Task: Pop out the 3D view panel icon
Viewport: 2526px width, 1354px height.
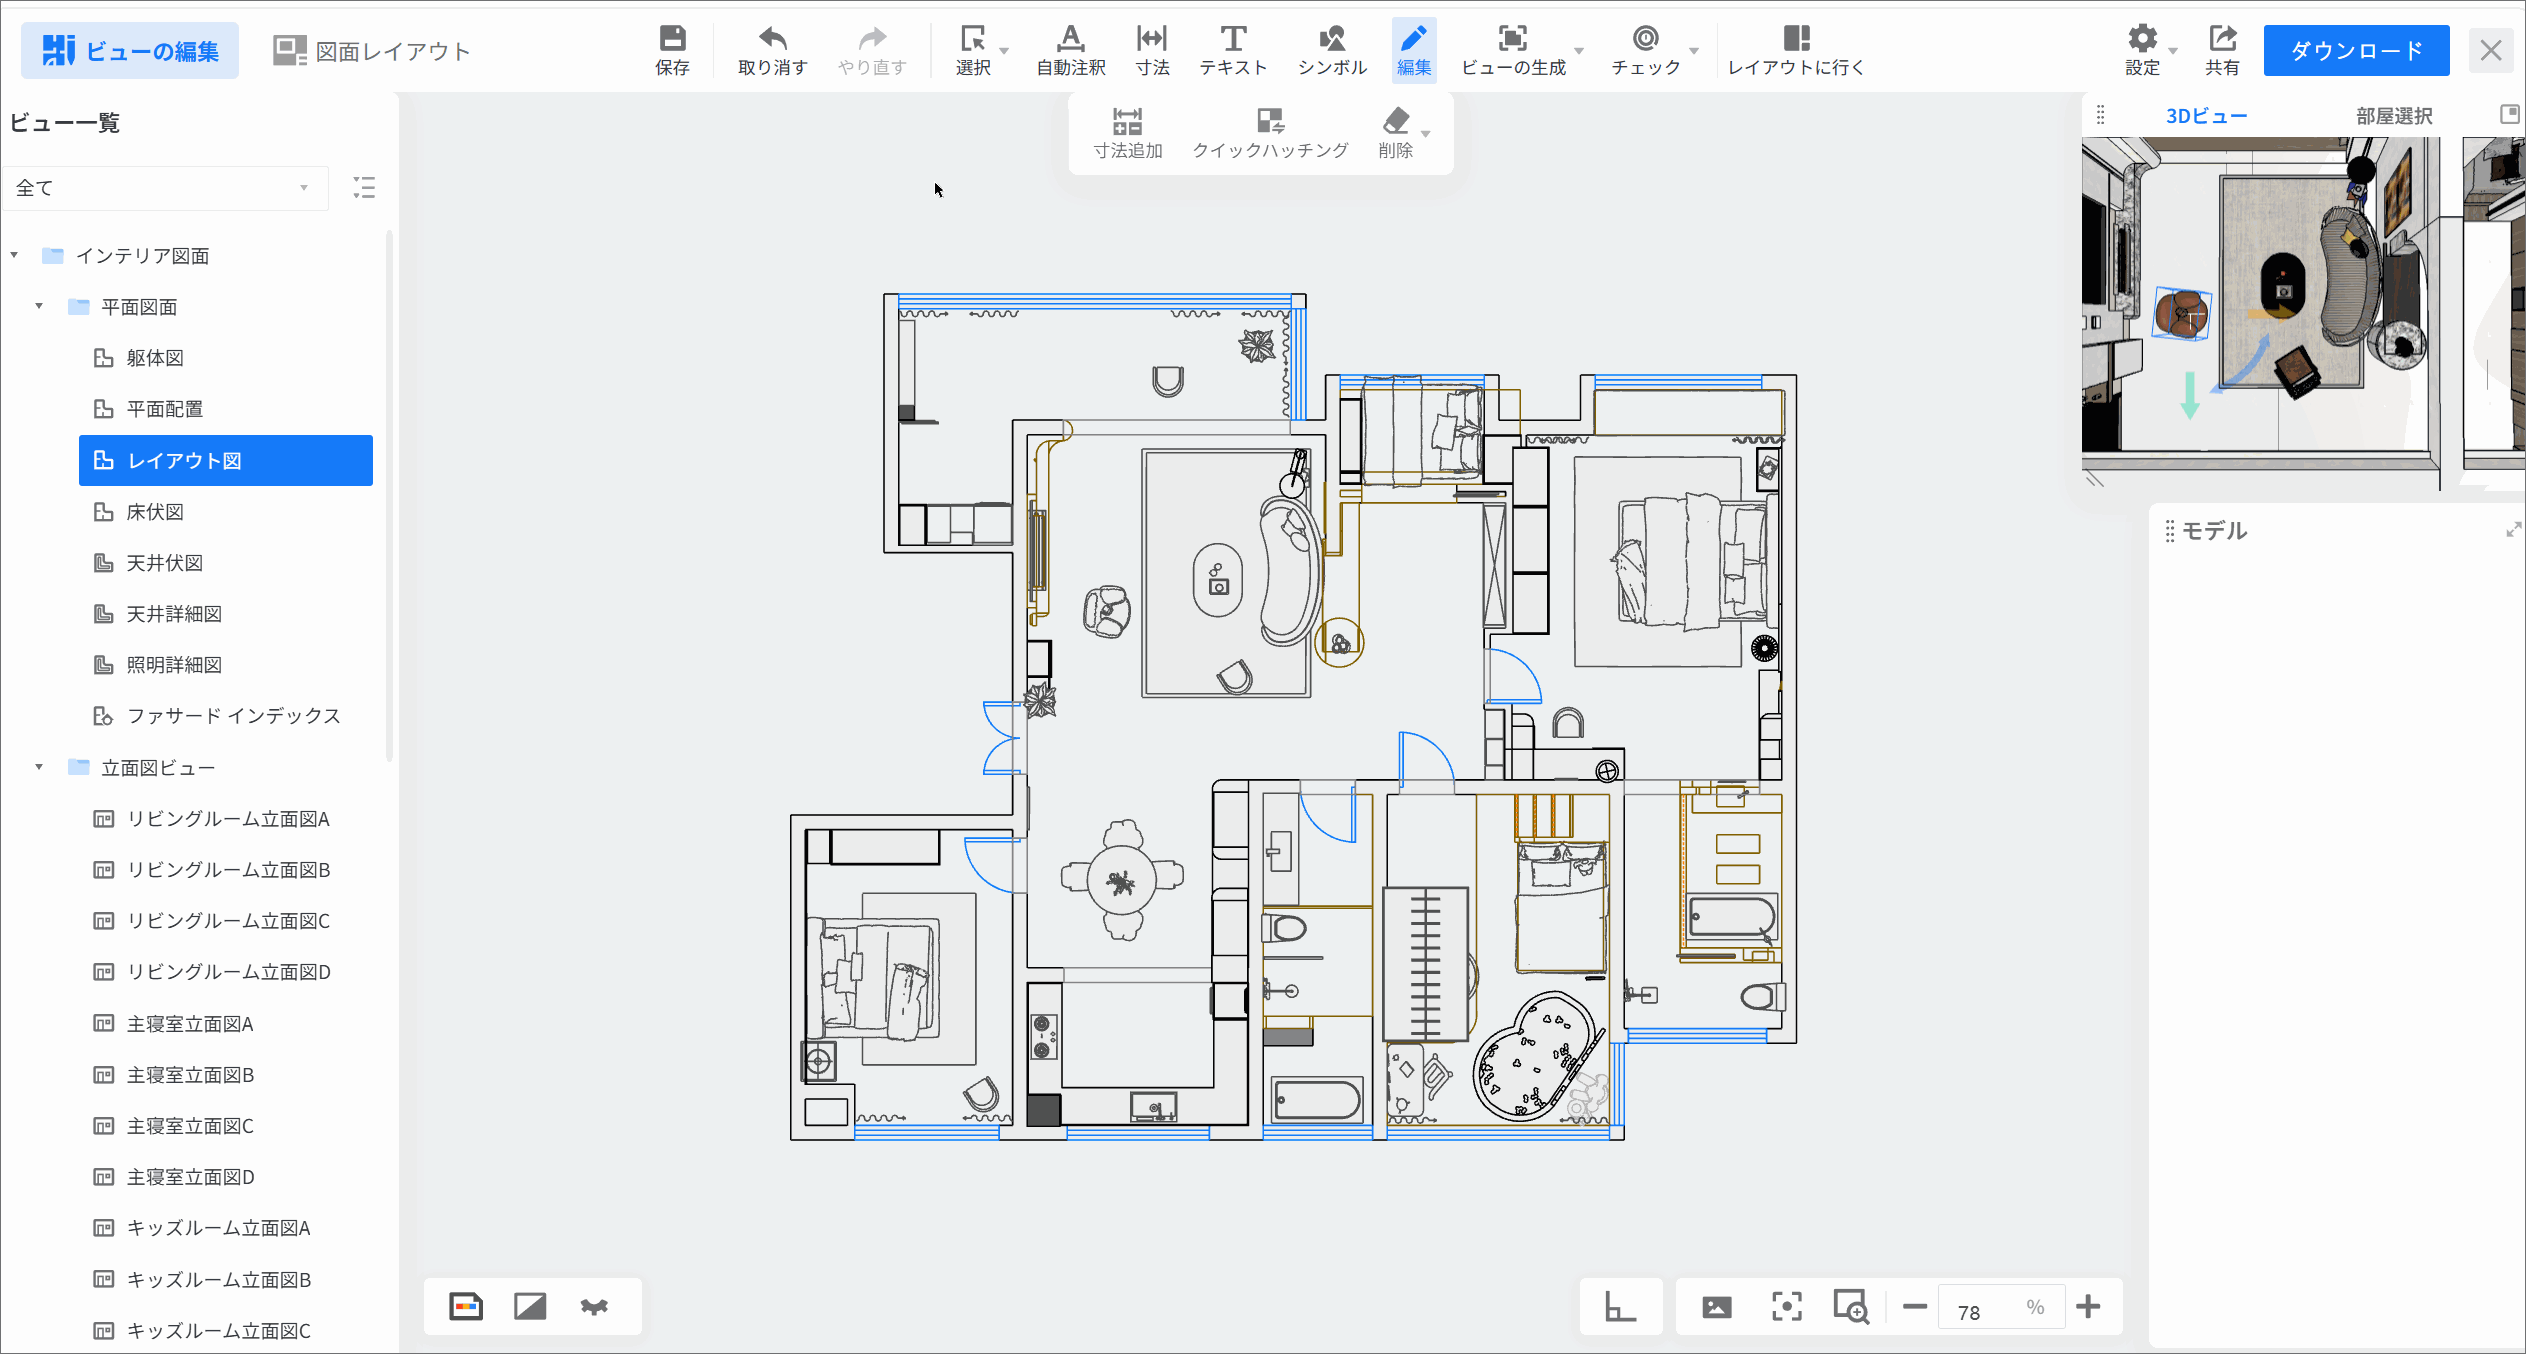Action: pos(2510,114)
